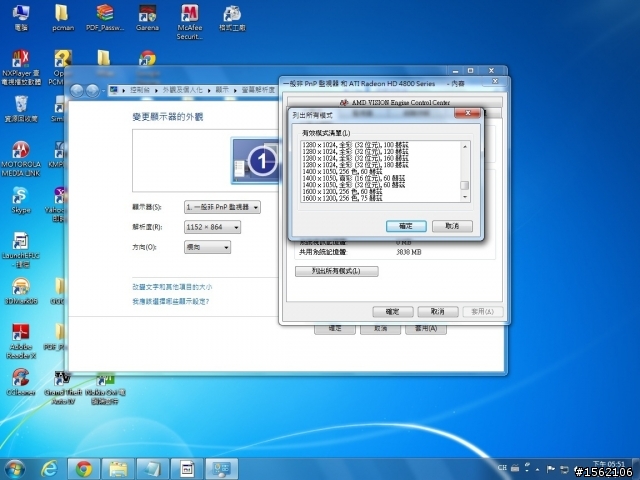Select the 1280 x 1024, 全彩 (32 位元), 100 赫茲 mode
Viewport: 640px width, 480px height.
[x=355, y=145]
